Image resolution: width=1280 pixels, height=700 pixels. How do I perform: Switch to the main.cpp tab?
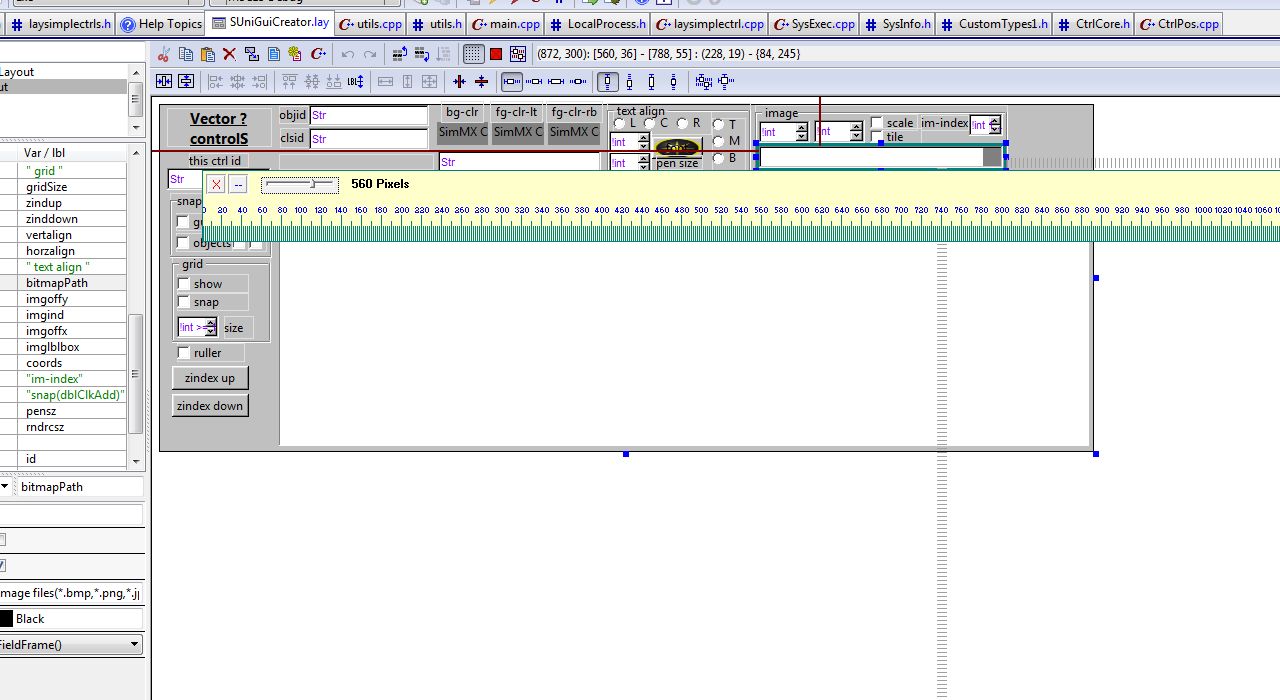pyautogui.click(x=506, y=24)
